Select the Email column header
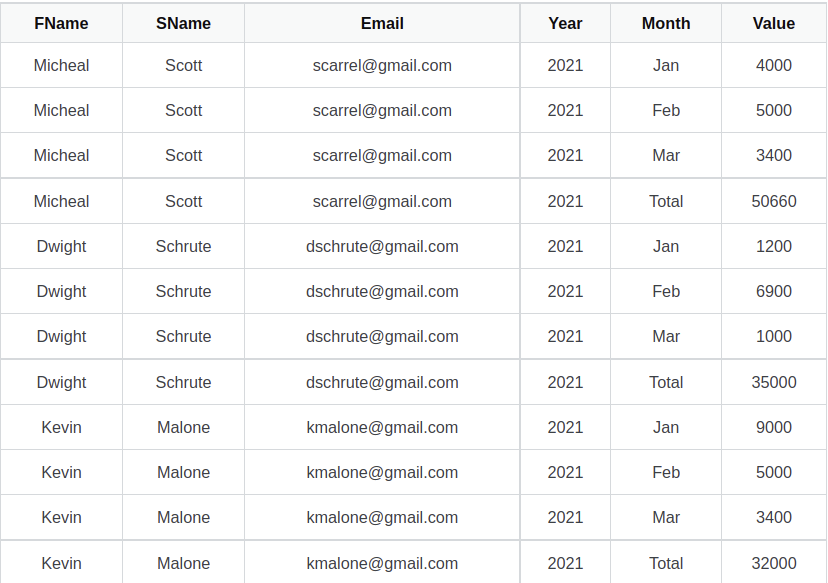 (382, 23)
